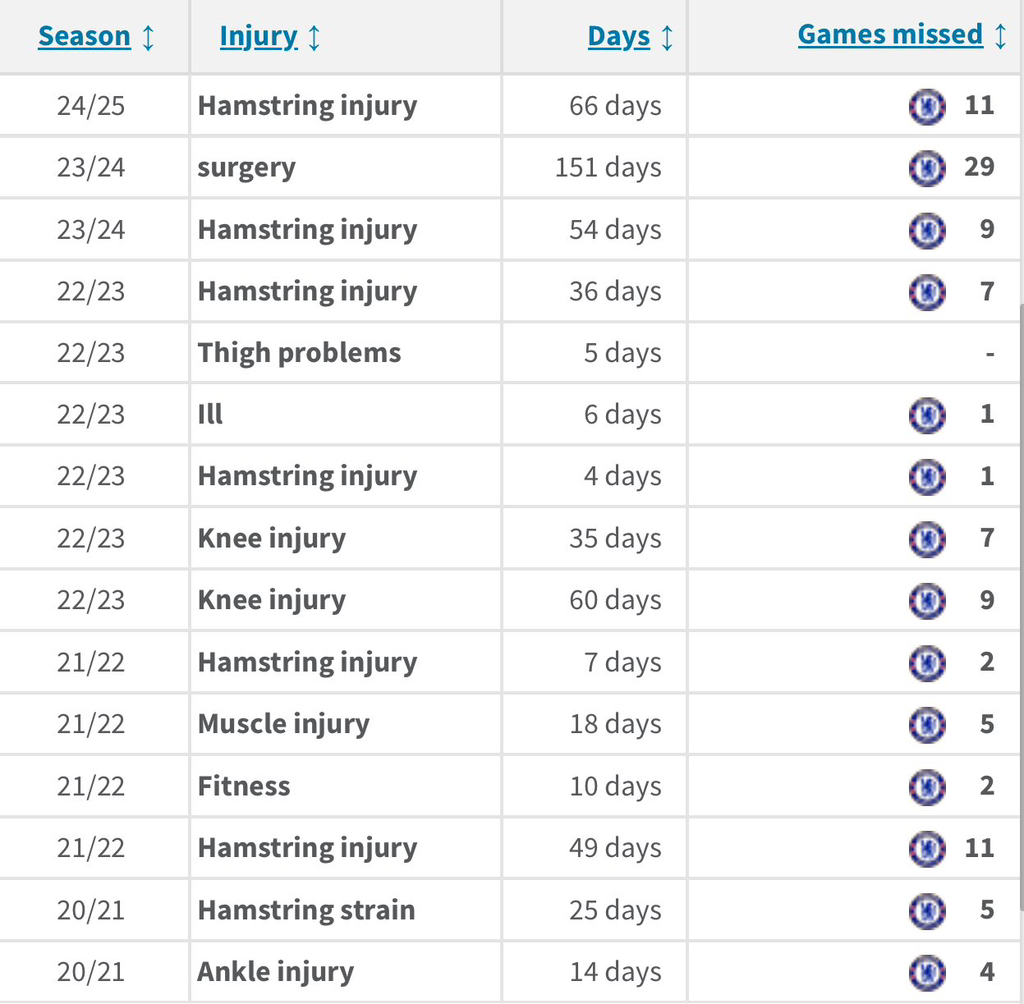1024x1004 pixels.
Task: Click the sort arrows next to Season
Action: click(148, 37)
